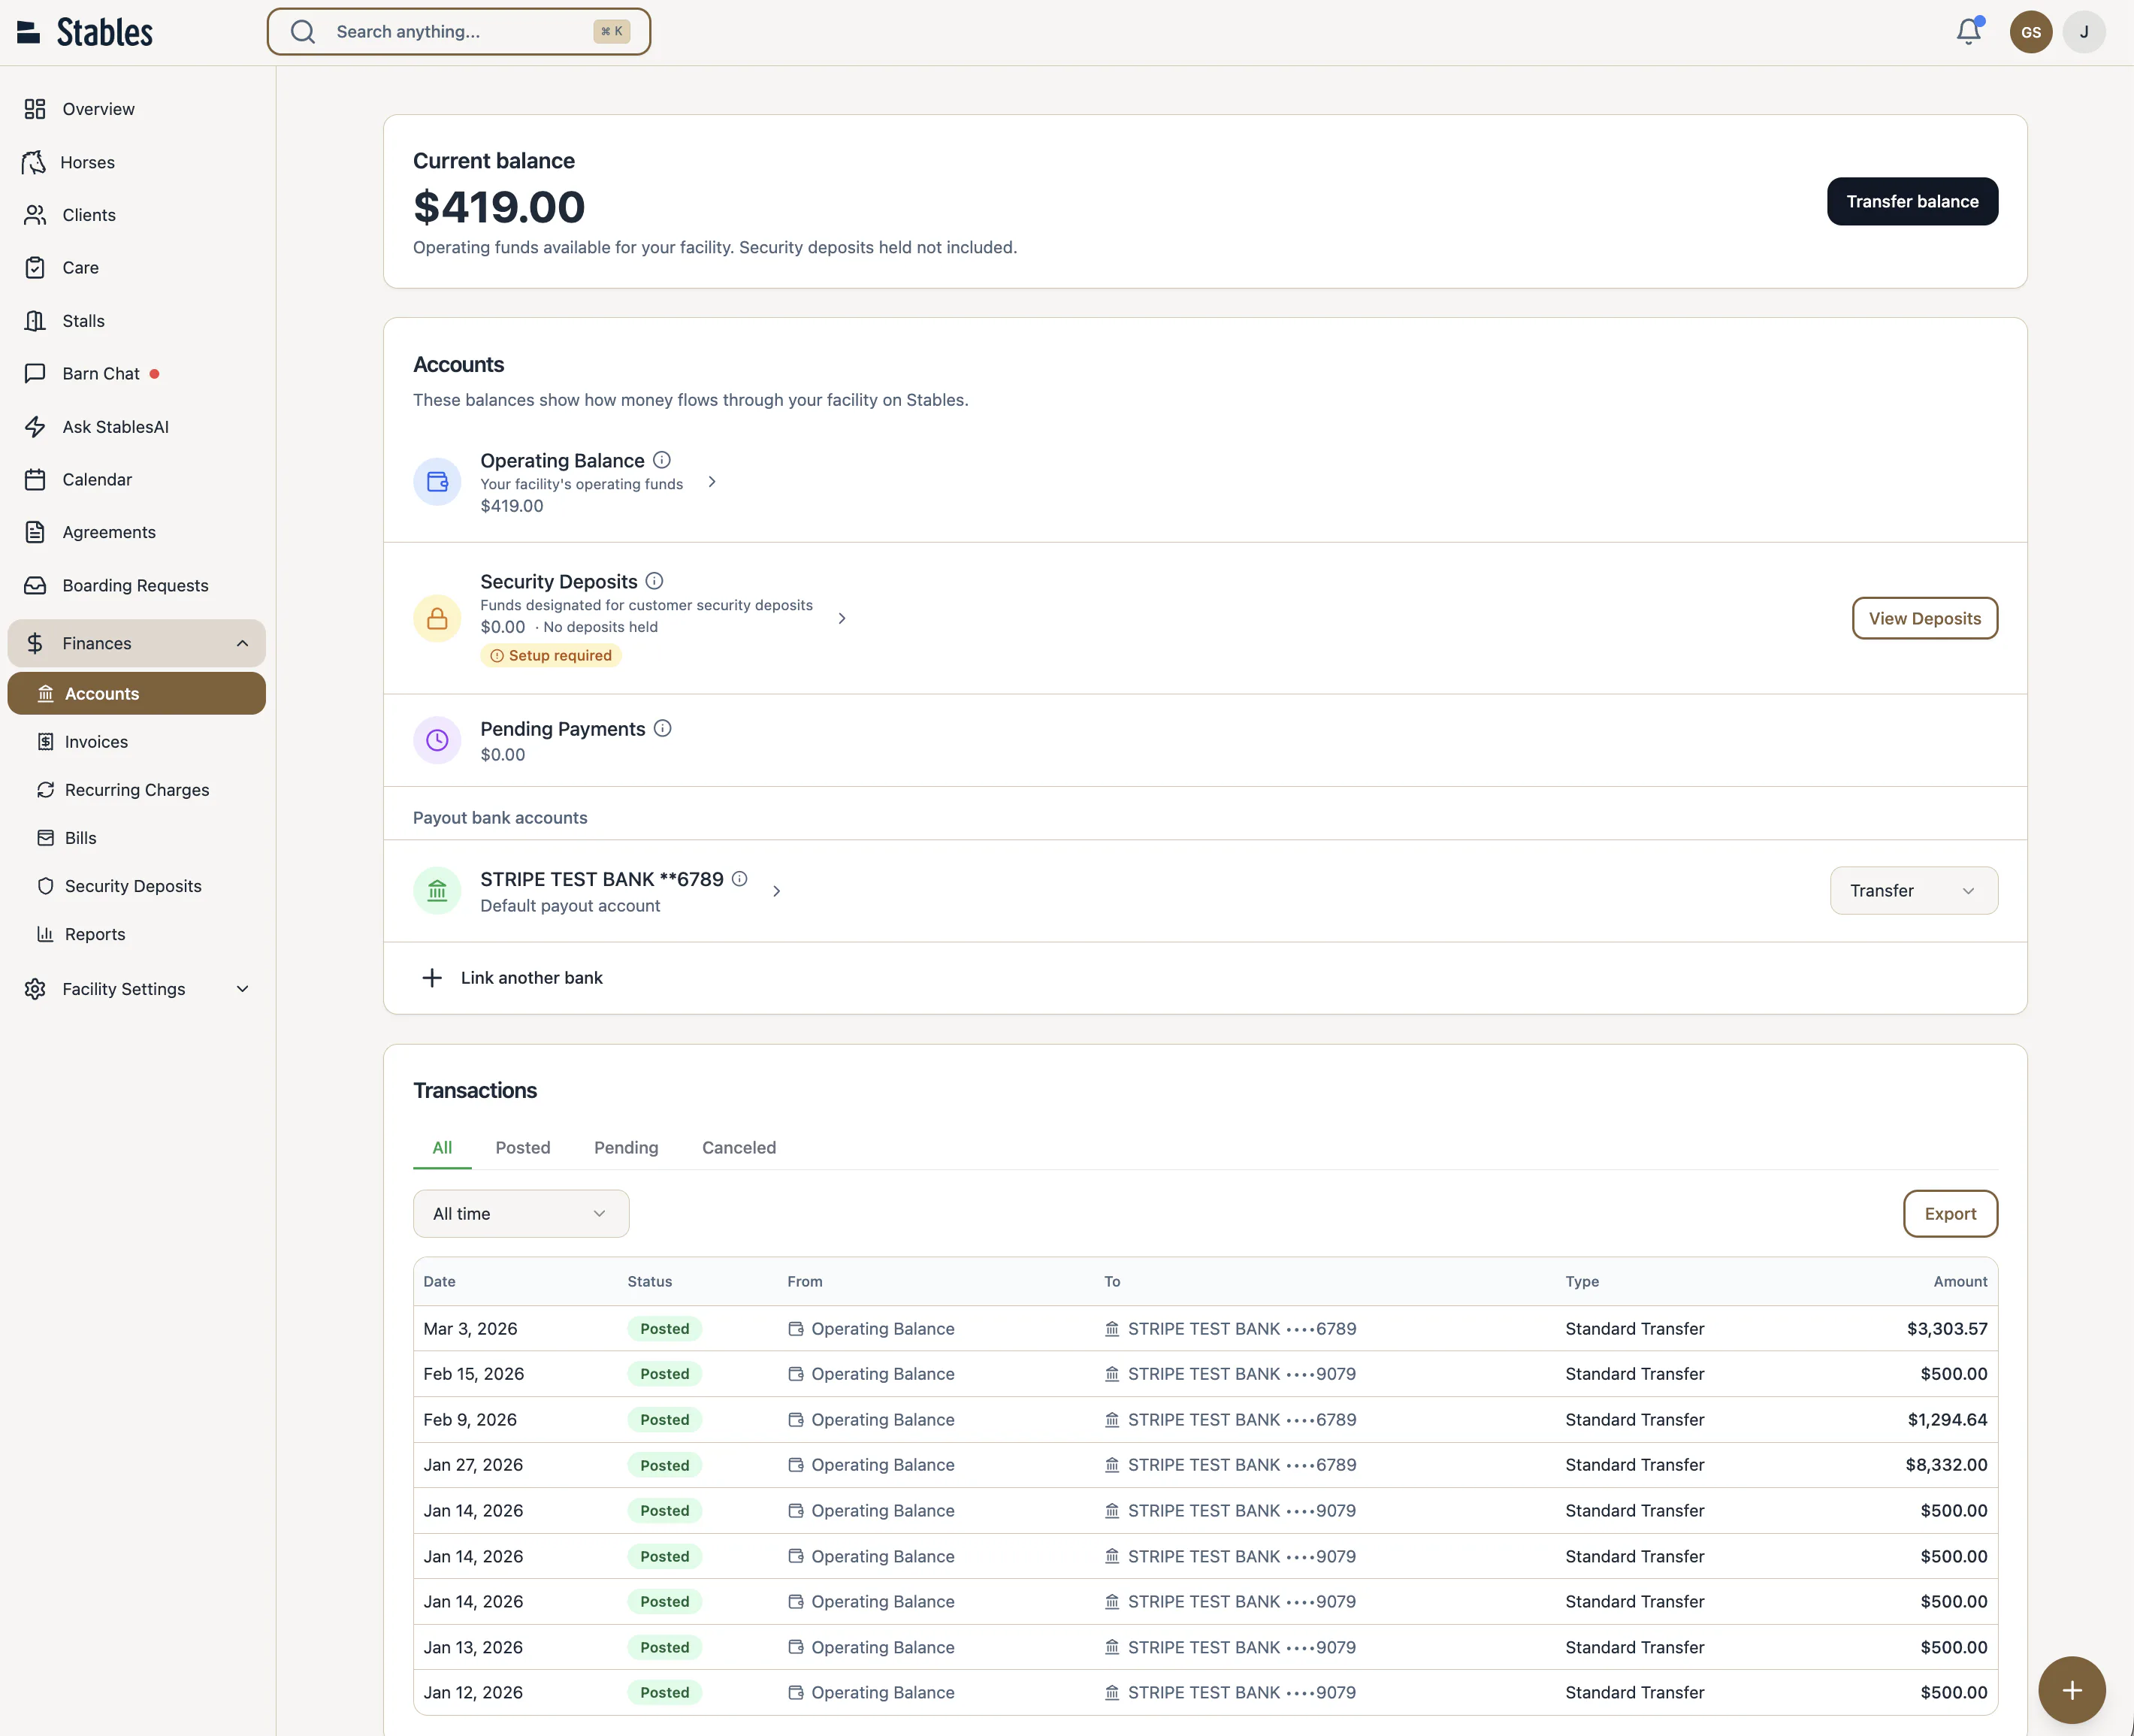Screen dimensions: 2134x1736
Task: Switch to the Pending transactions tab
Action: [x=626, y=1148]
